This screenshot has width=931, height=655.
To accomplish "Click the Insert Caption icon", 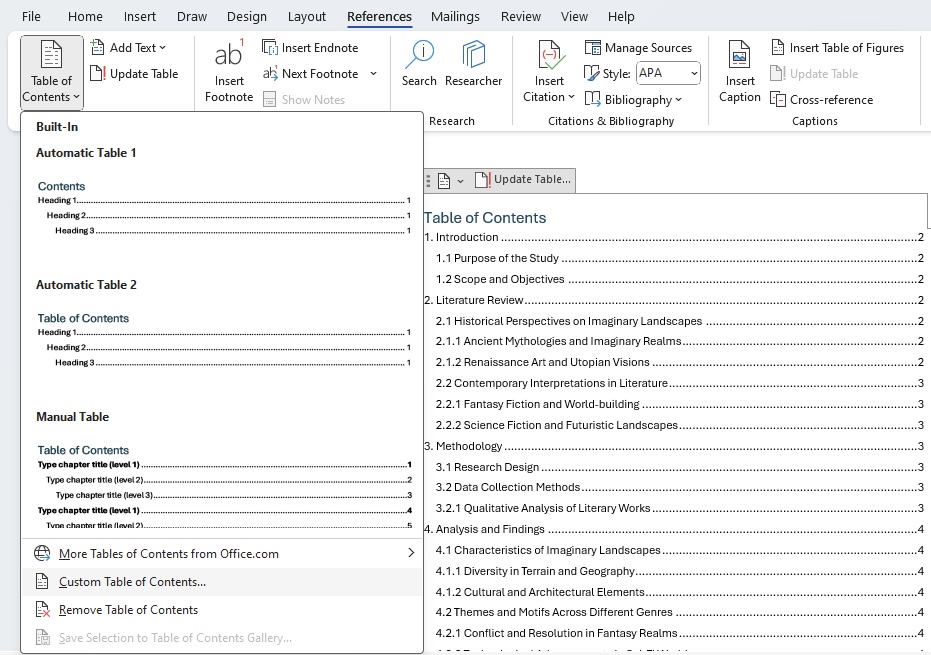I will [739, 55].
